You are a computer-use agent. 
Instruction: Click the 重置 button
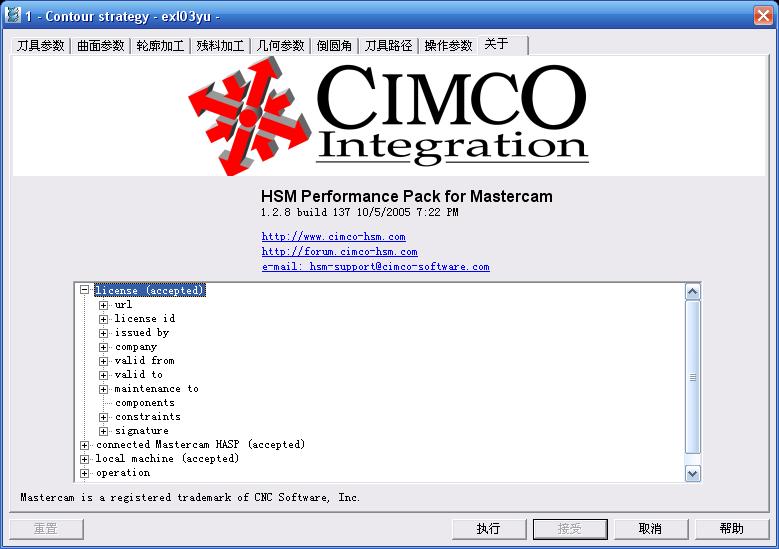click(46, 529)
